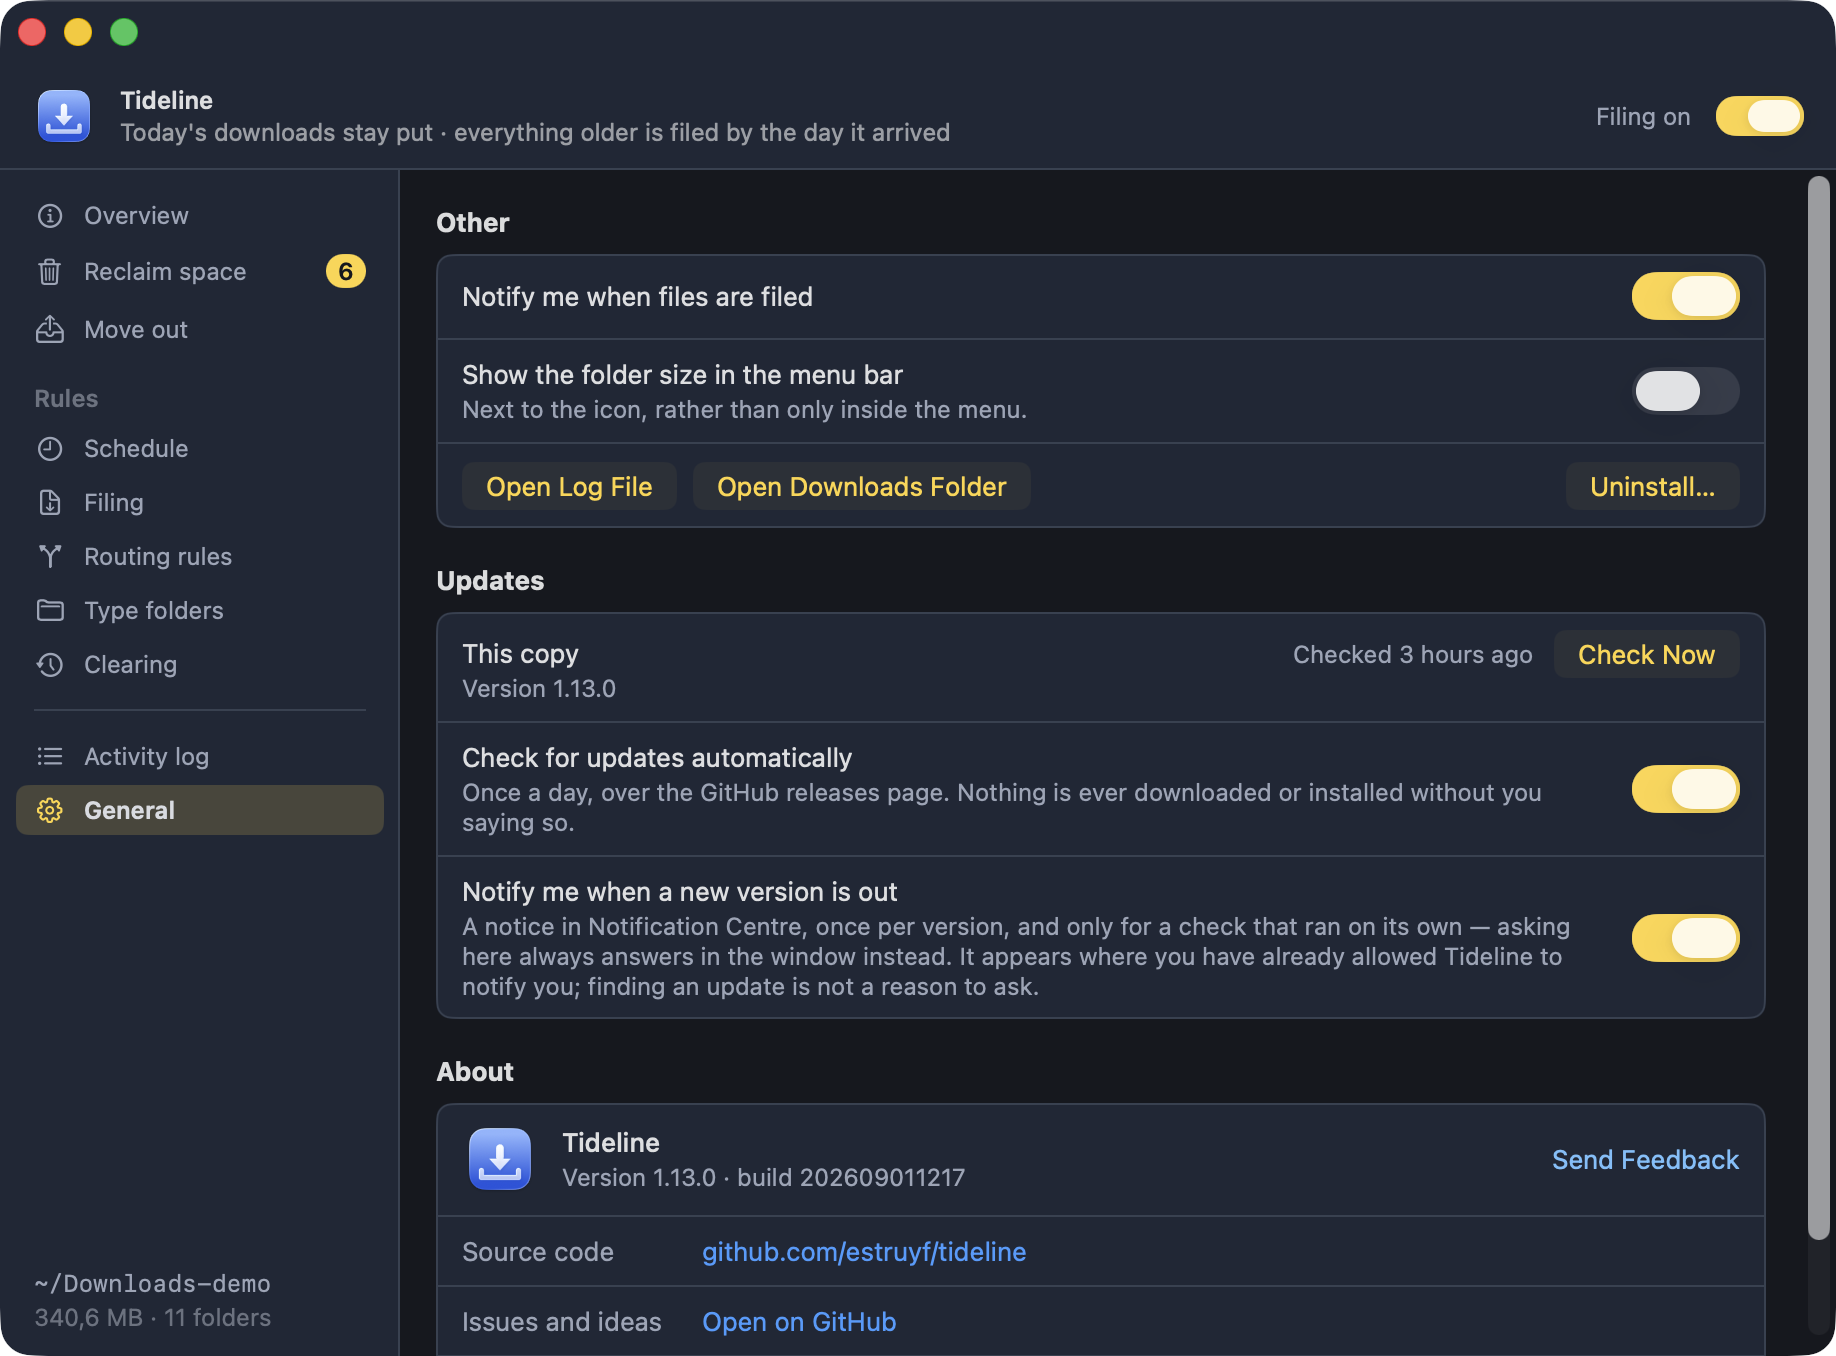The height and width of the screenshot is (1356, 1836).
Task: Click Open Downloads Folder button
Action: [x=861, y=487]
